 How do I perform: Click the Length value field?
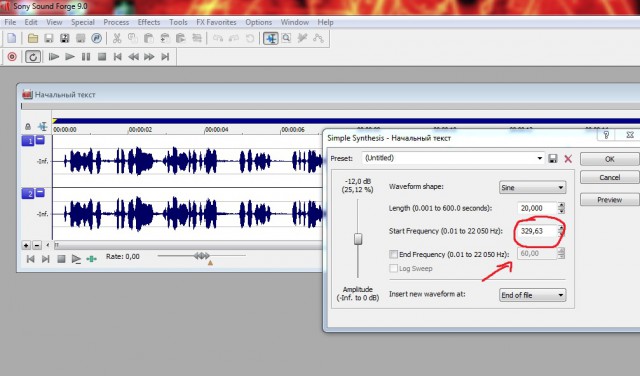pos(537,208)
